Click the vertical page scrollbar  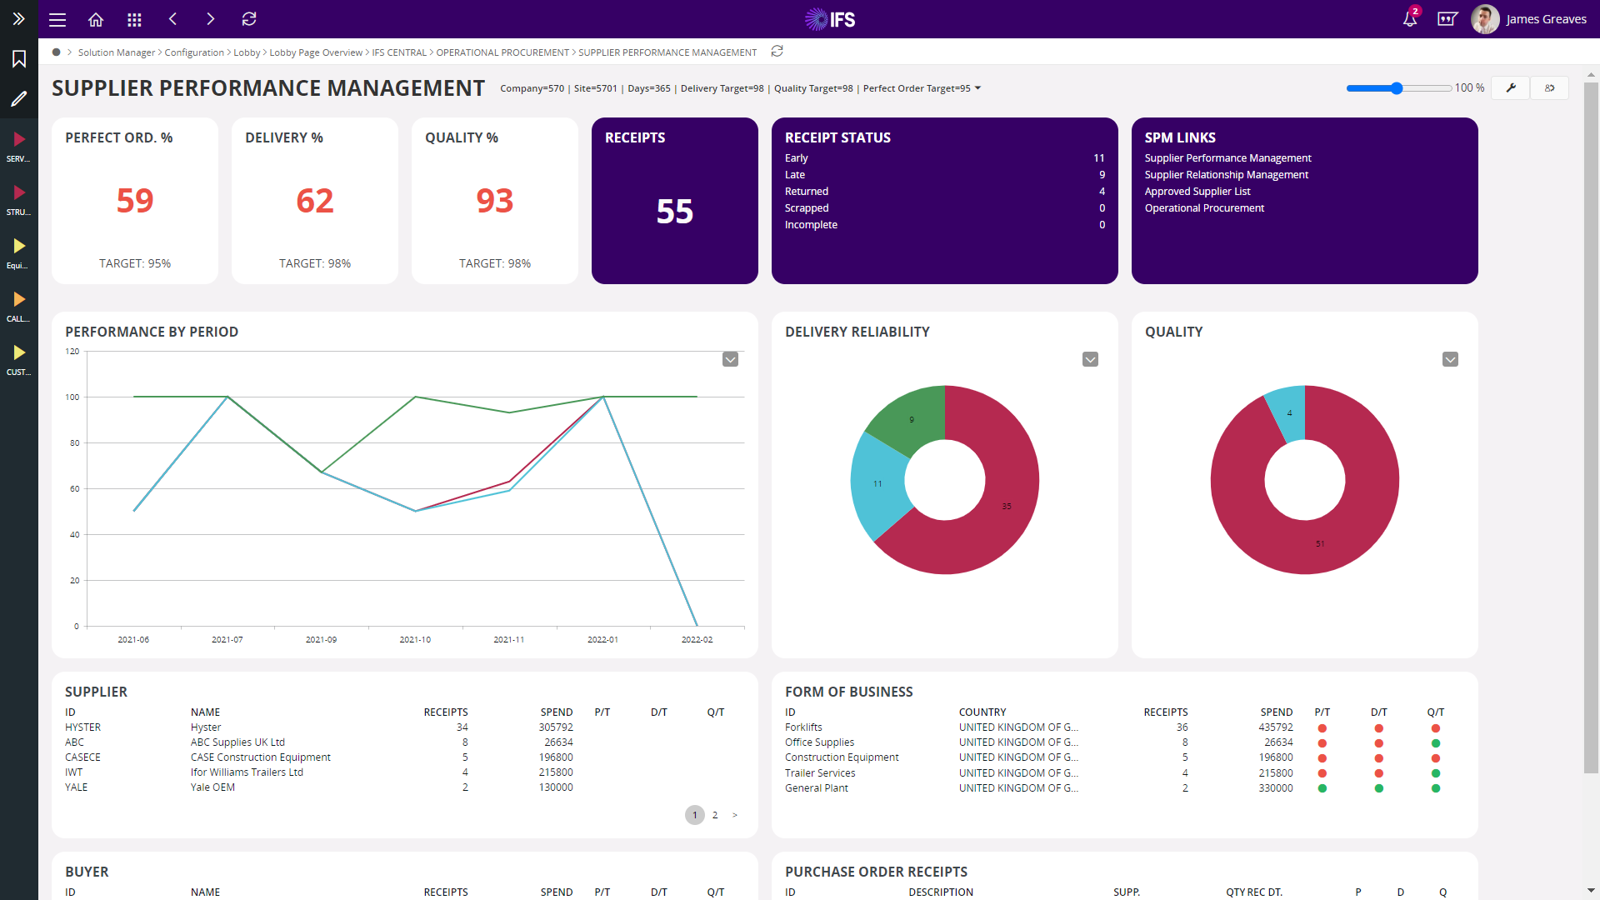click(x=1591, y=430)
